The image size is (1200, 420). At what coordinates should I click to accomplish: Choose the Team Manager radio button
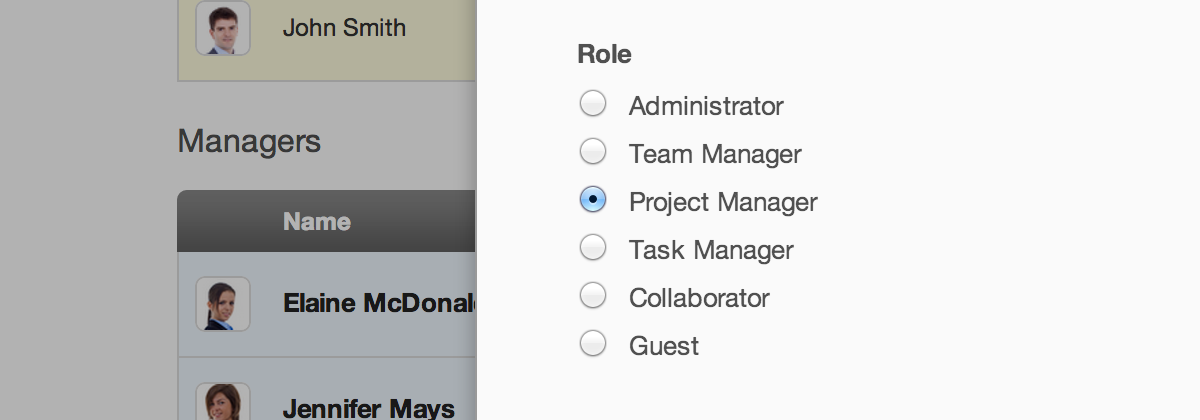pyautogui.click(x=593, y=151)
